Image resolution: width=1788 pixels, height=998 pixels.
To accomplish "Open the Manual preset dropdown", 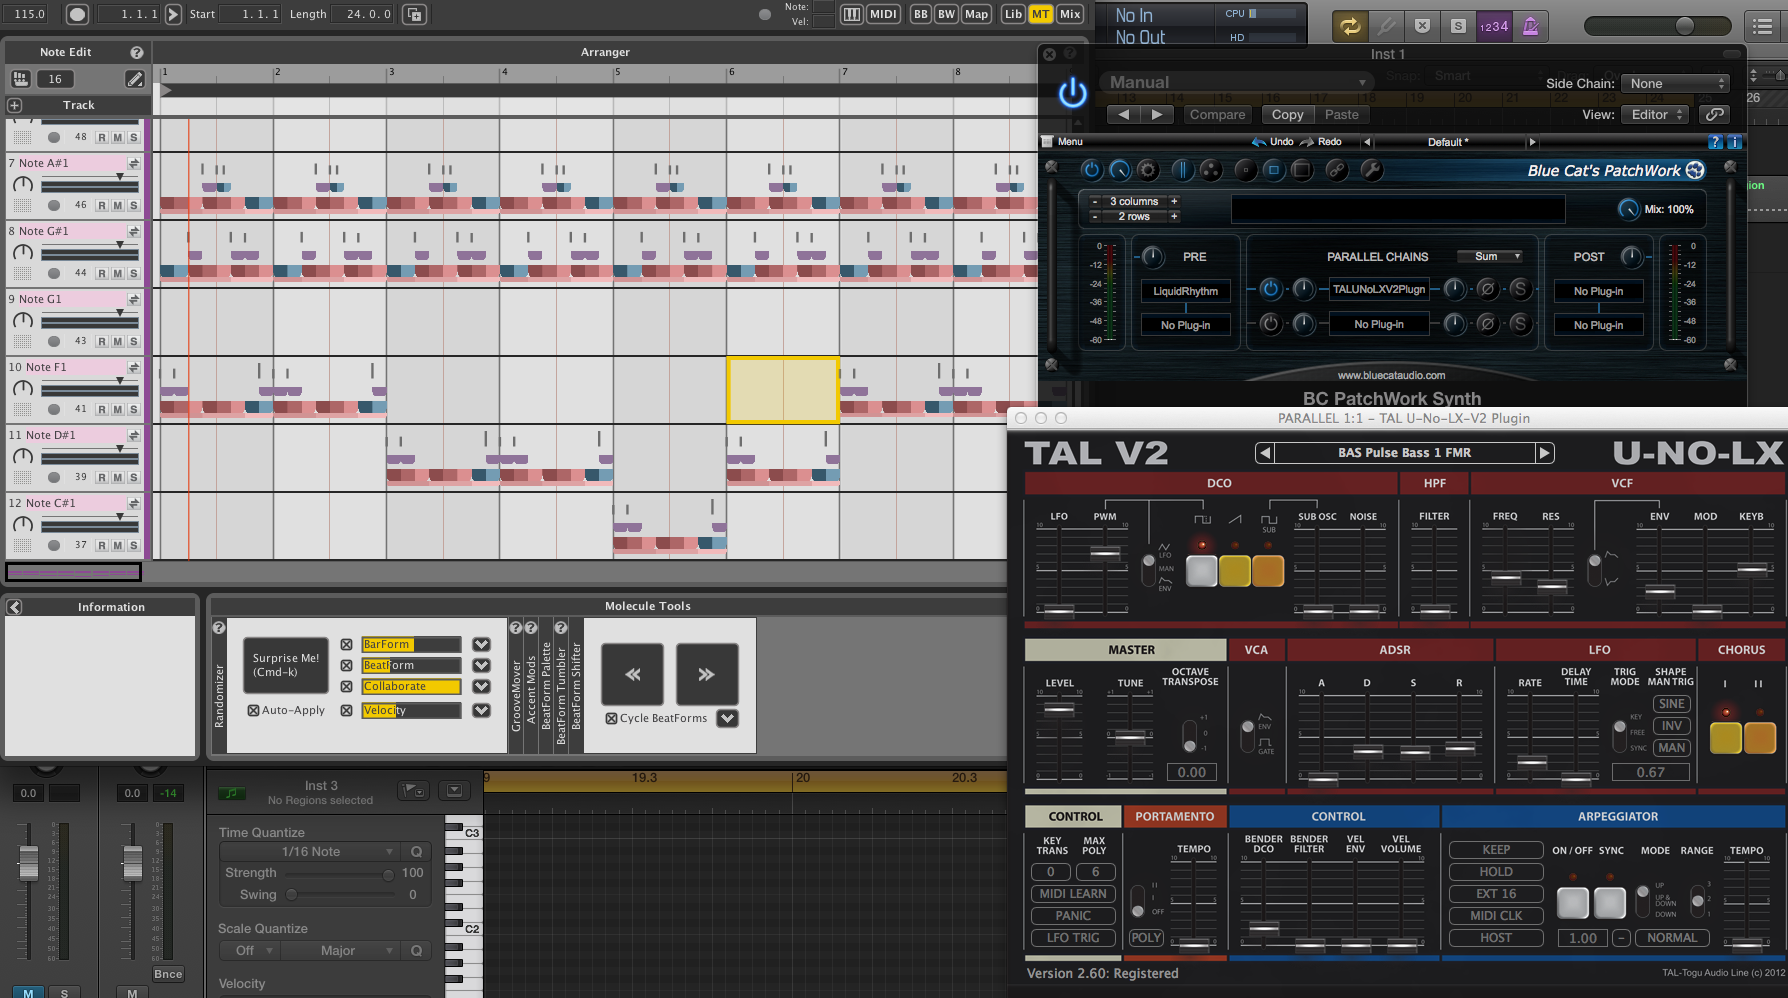I will tap(1237, 83).
